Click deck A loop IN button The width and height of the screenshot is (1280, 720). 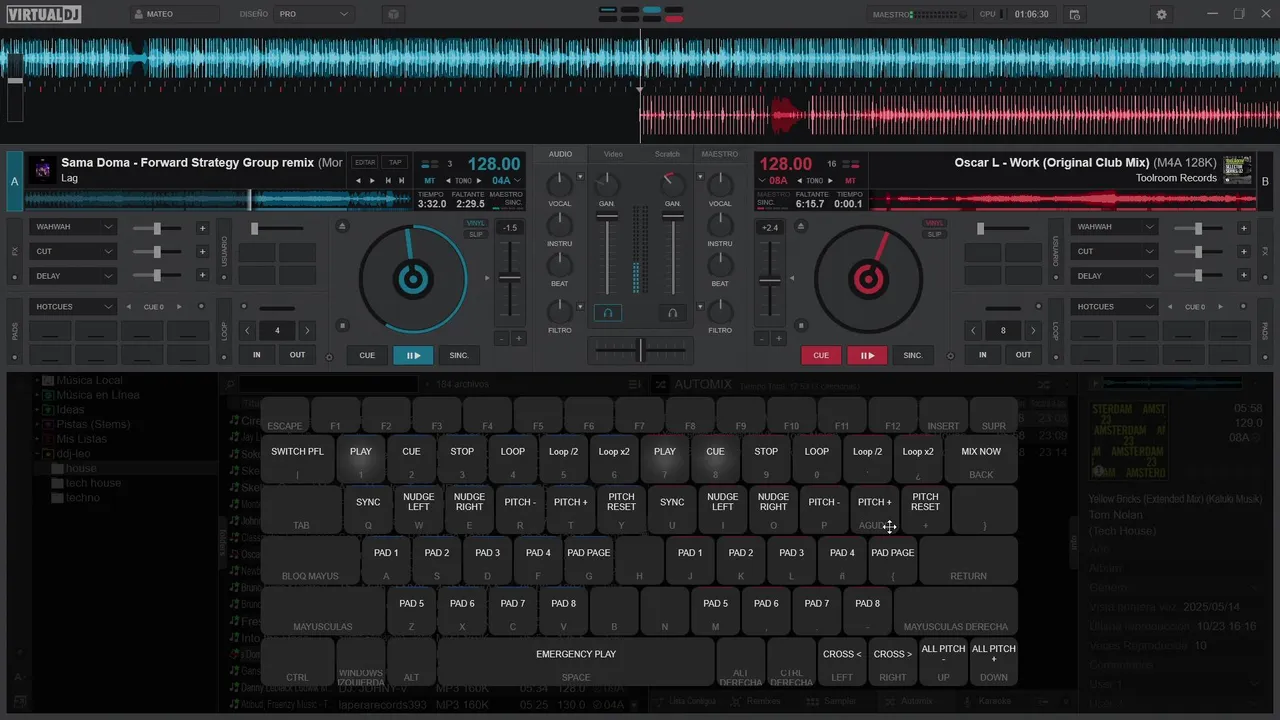pyautogui.click(x=257, y=355)
